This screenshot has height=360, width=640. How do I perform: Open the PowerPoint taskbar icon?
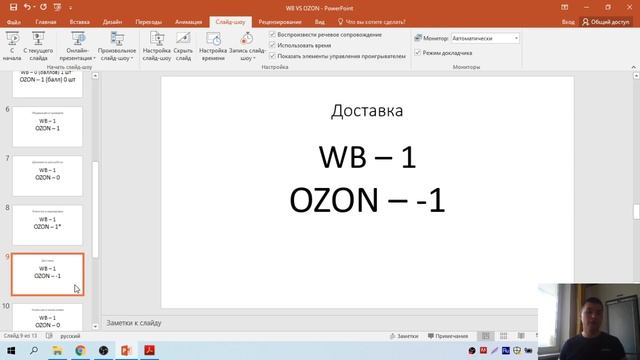[x=126, y=351]
